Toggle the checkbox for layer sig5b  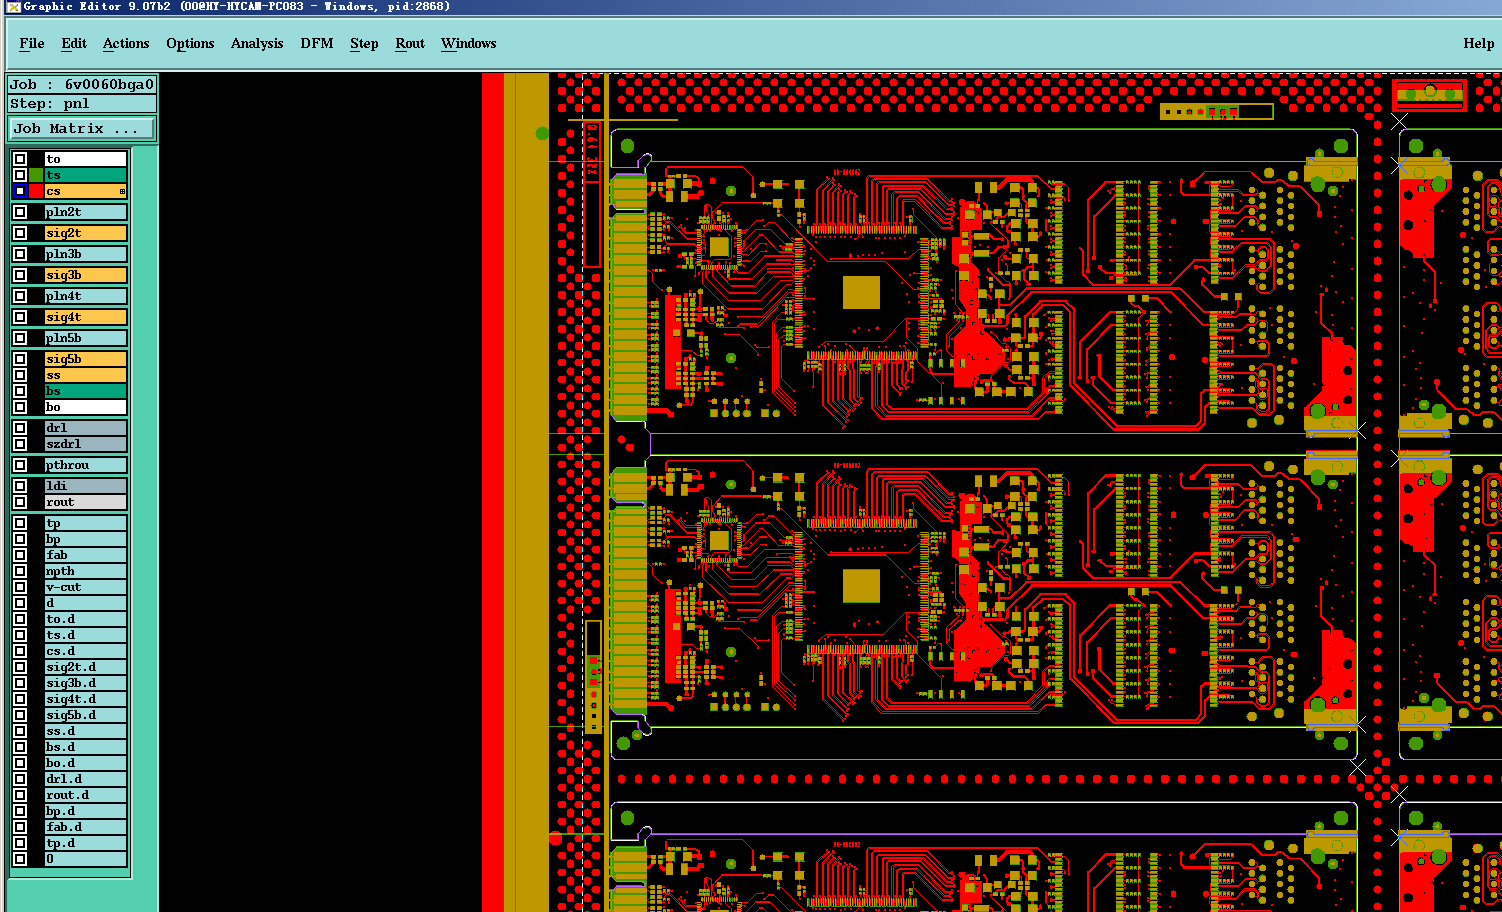[20, 359]
